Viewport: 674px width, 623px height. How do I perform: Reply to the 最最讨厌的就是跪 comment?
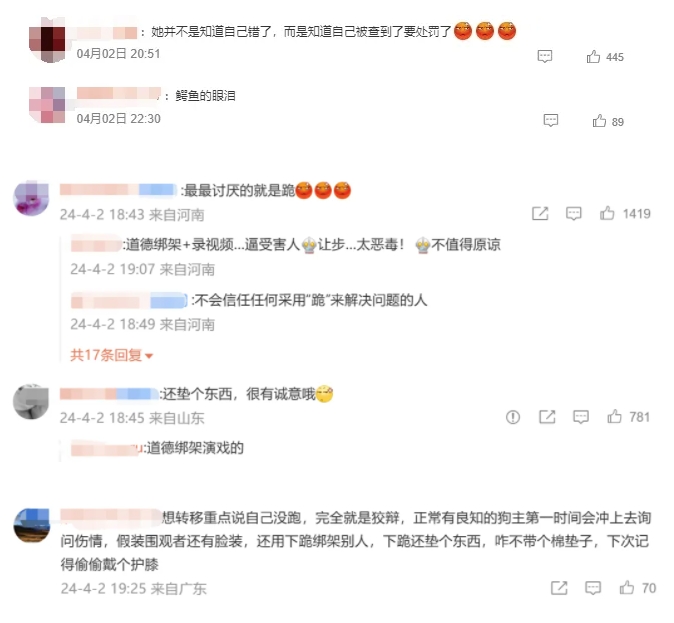click(573, 213)
